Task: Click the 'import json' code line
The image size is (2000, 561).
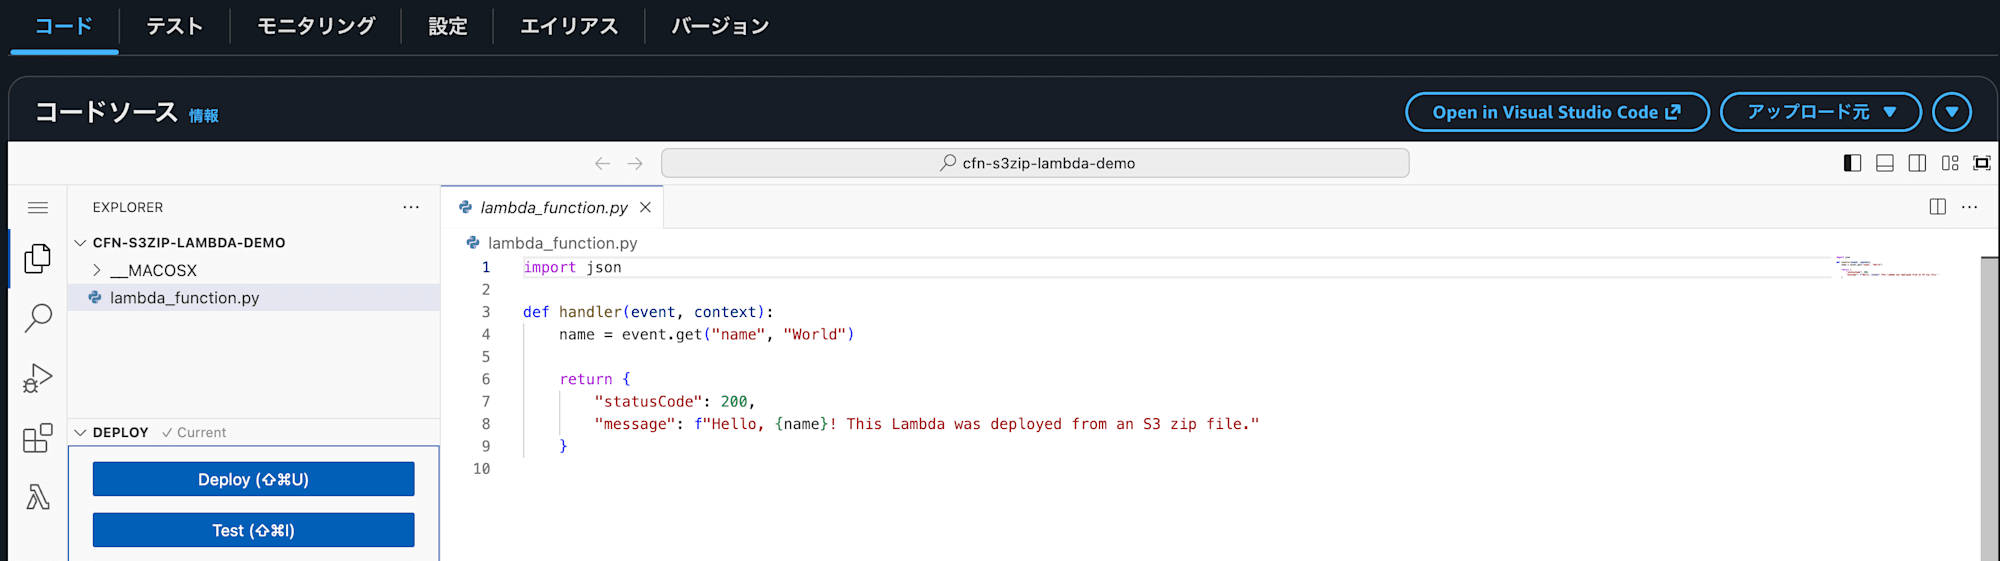Action: (x=572, y=267)
